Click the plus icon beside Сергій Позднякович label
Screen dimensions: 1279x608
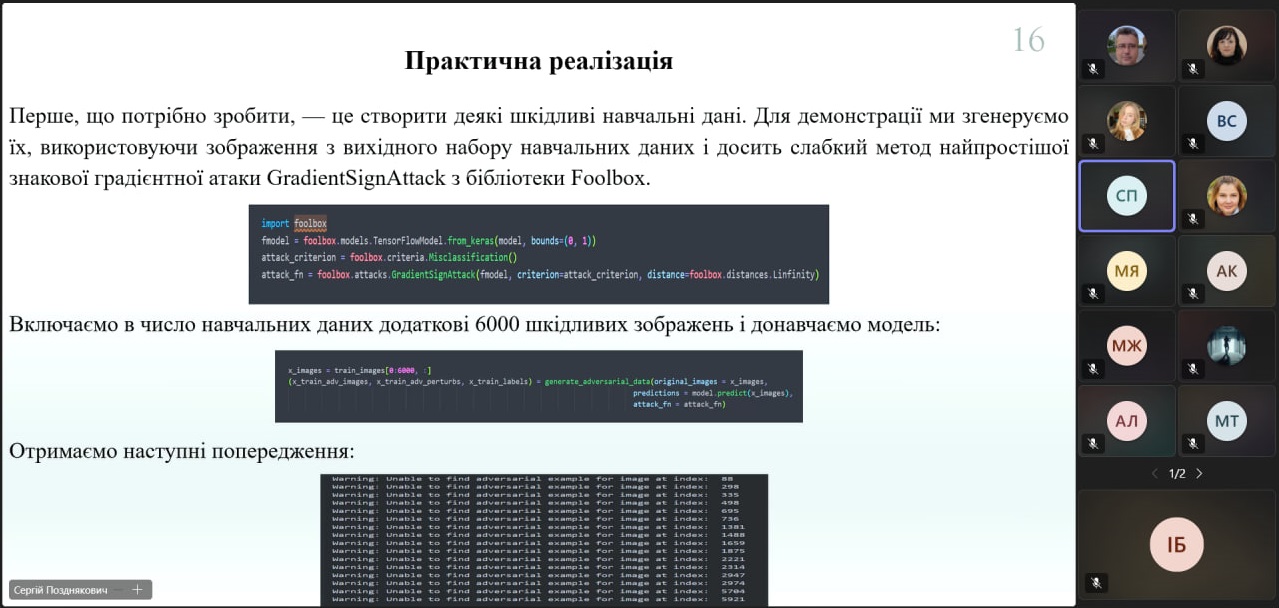[x=137, y=590]
